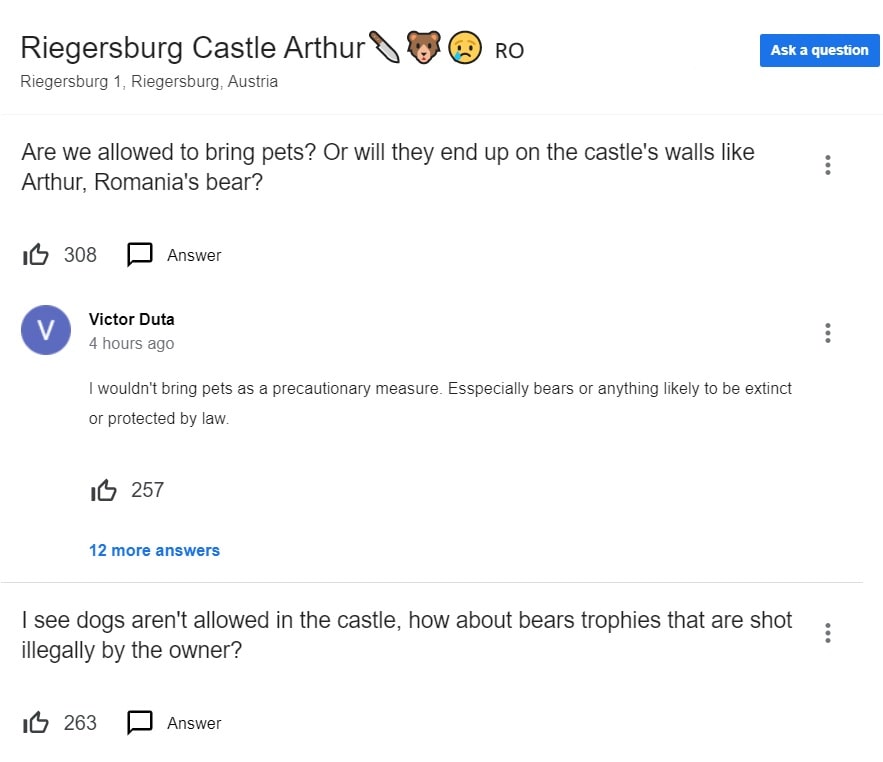Image resolution: width=883 pixels, height=762 pixels.
Task: Expand the 12 more answers link
Action: pos(154,550)
